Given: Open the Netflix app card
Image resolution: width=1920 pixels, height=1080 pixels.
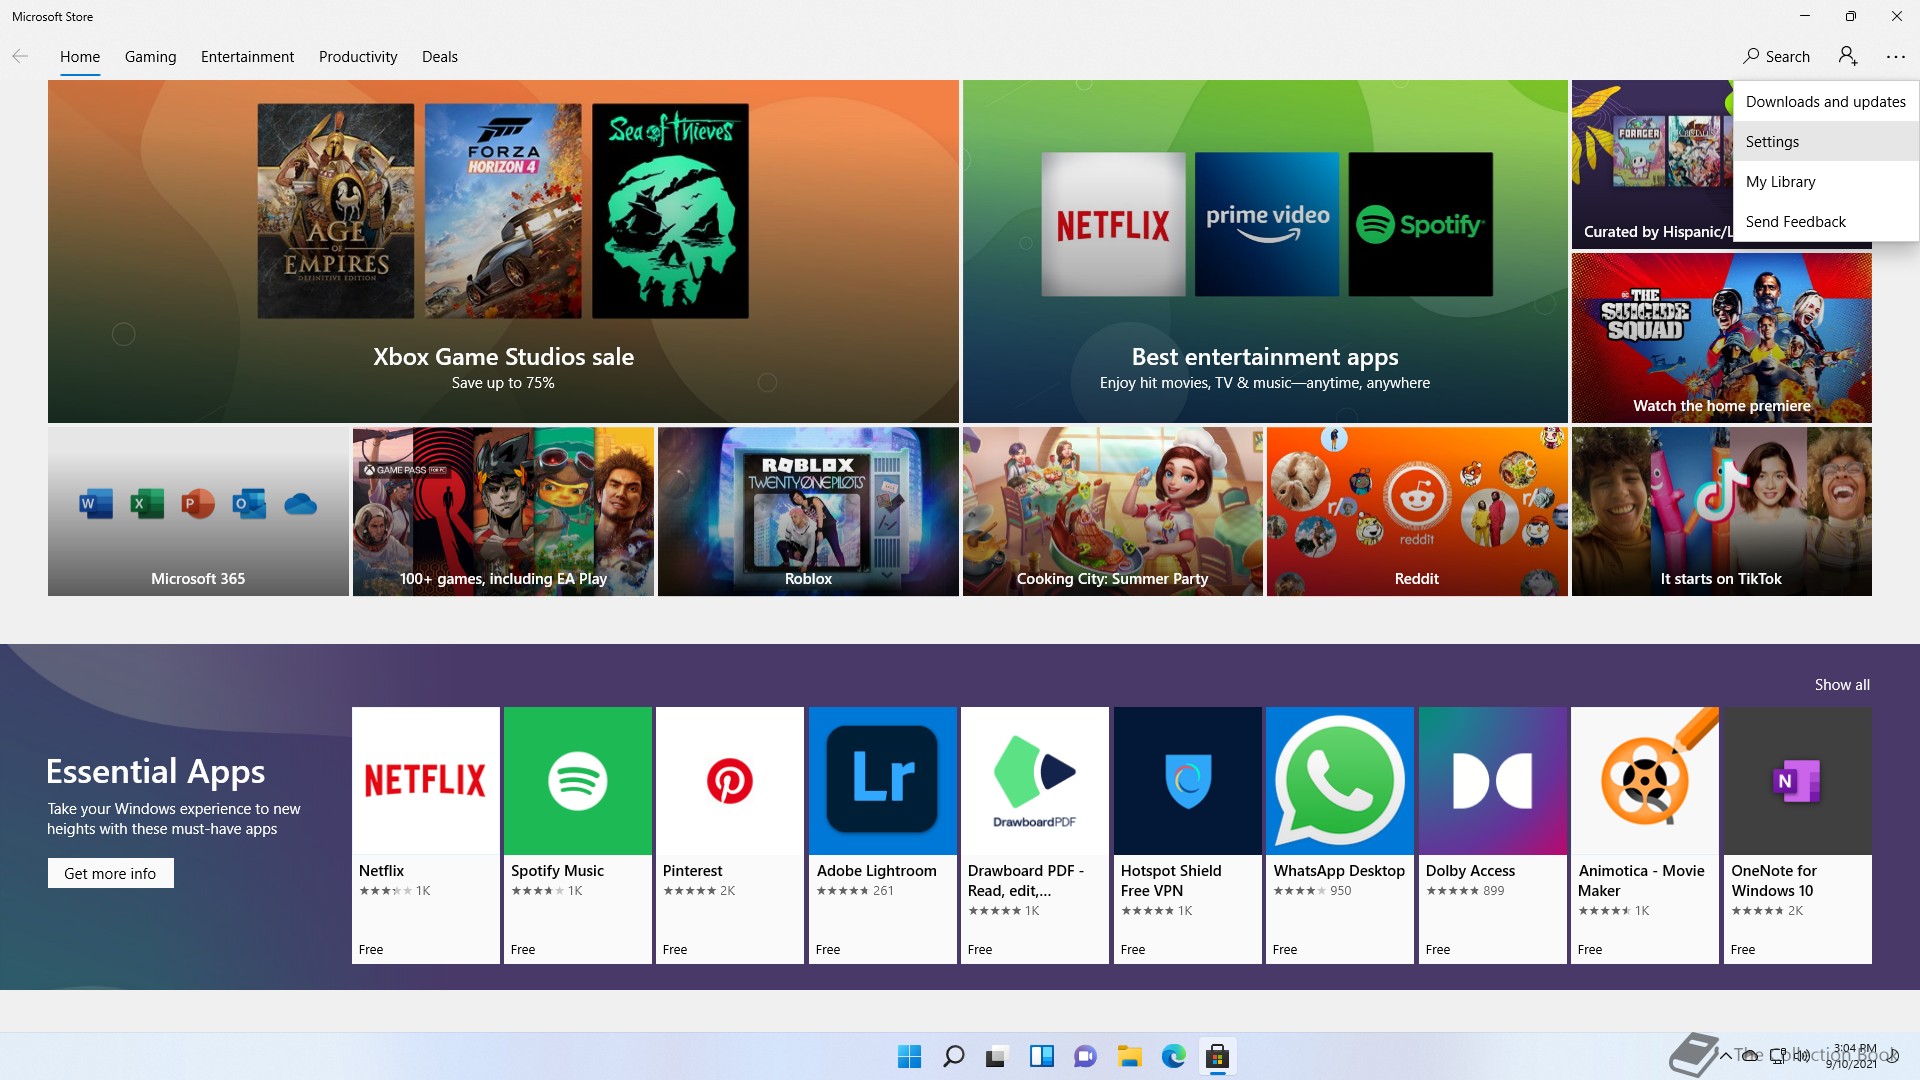Looking at the screenshot, I should [x=426, y=835].
